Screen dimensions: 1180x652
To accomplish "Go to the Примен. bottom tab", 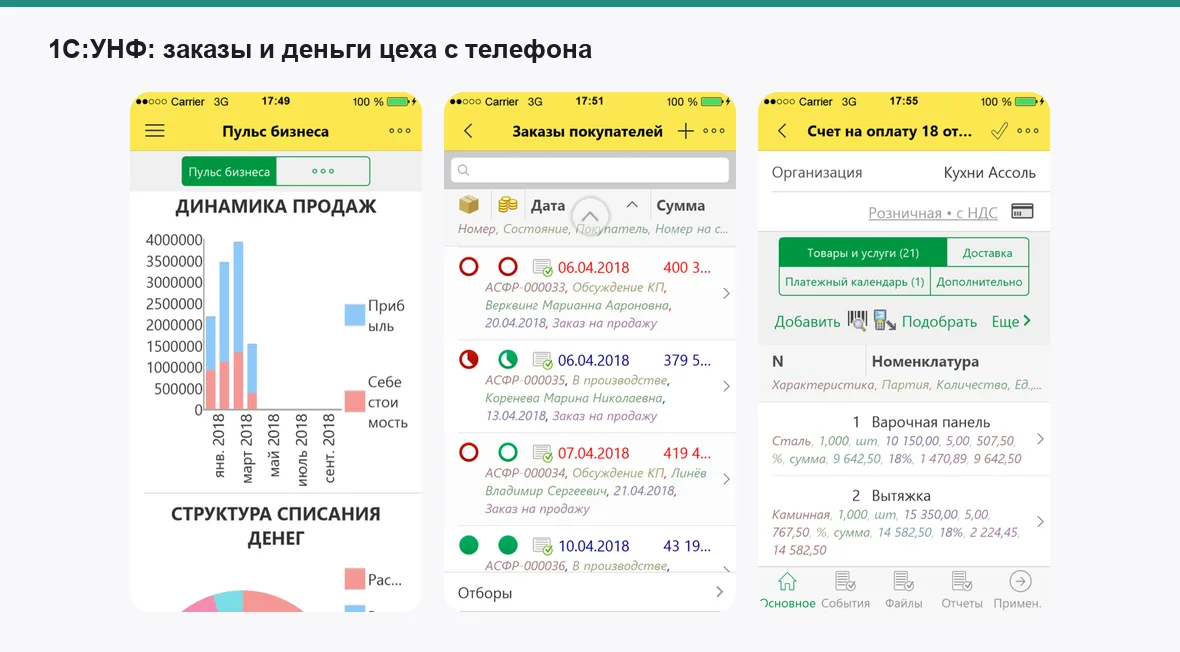I will click(1018, 591).
